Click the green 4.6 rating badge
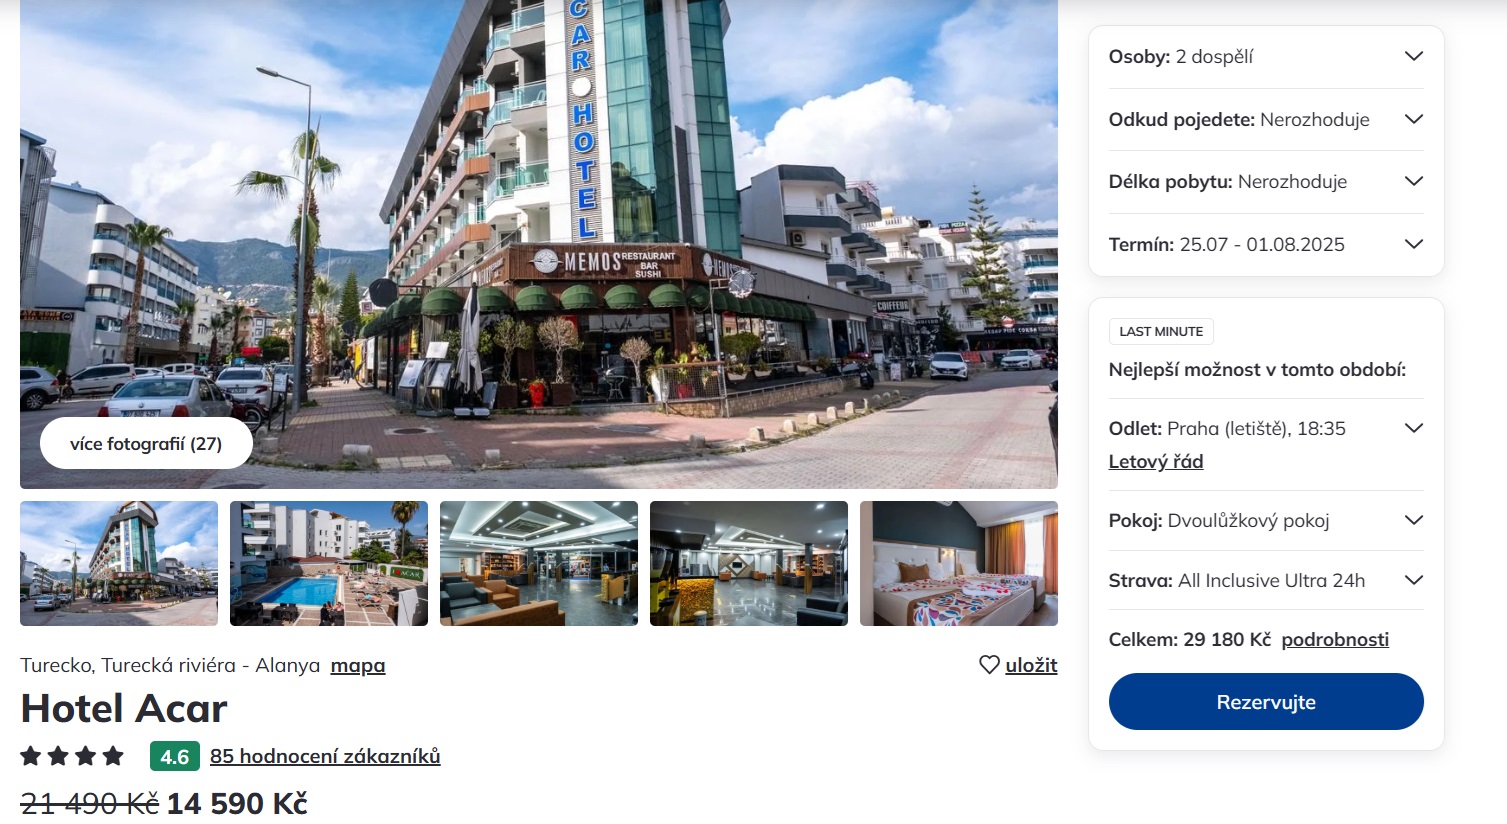Image resolution: width=1507 pixels, height=824 pixels. [x=175, y=756]
